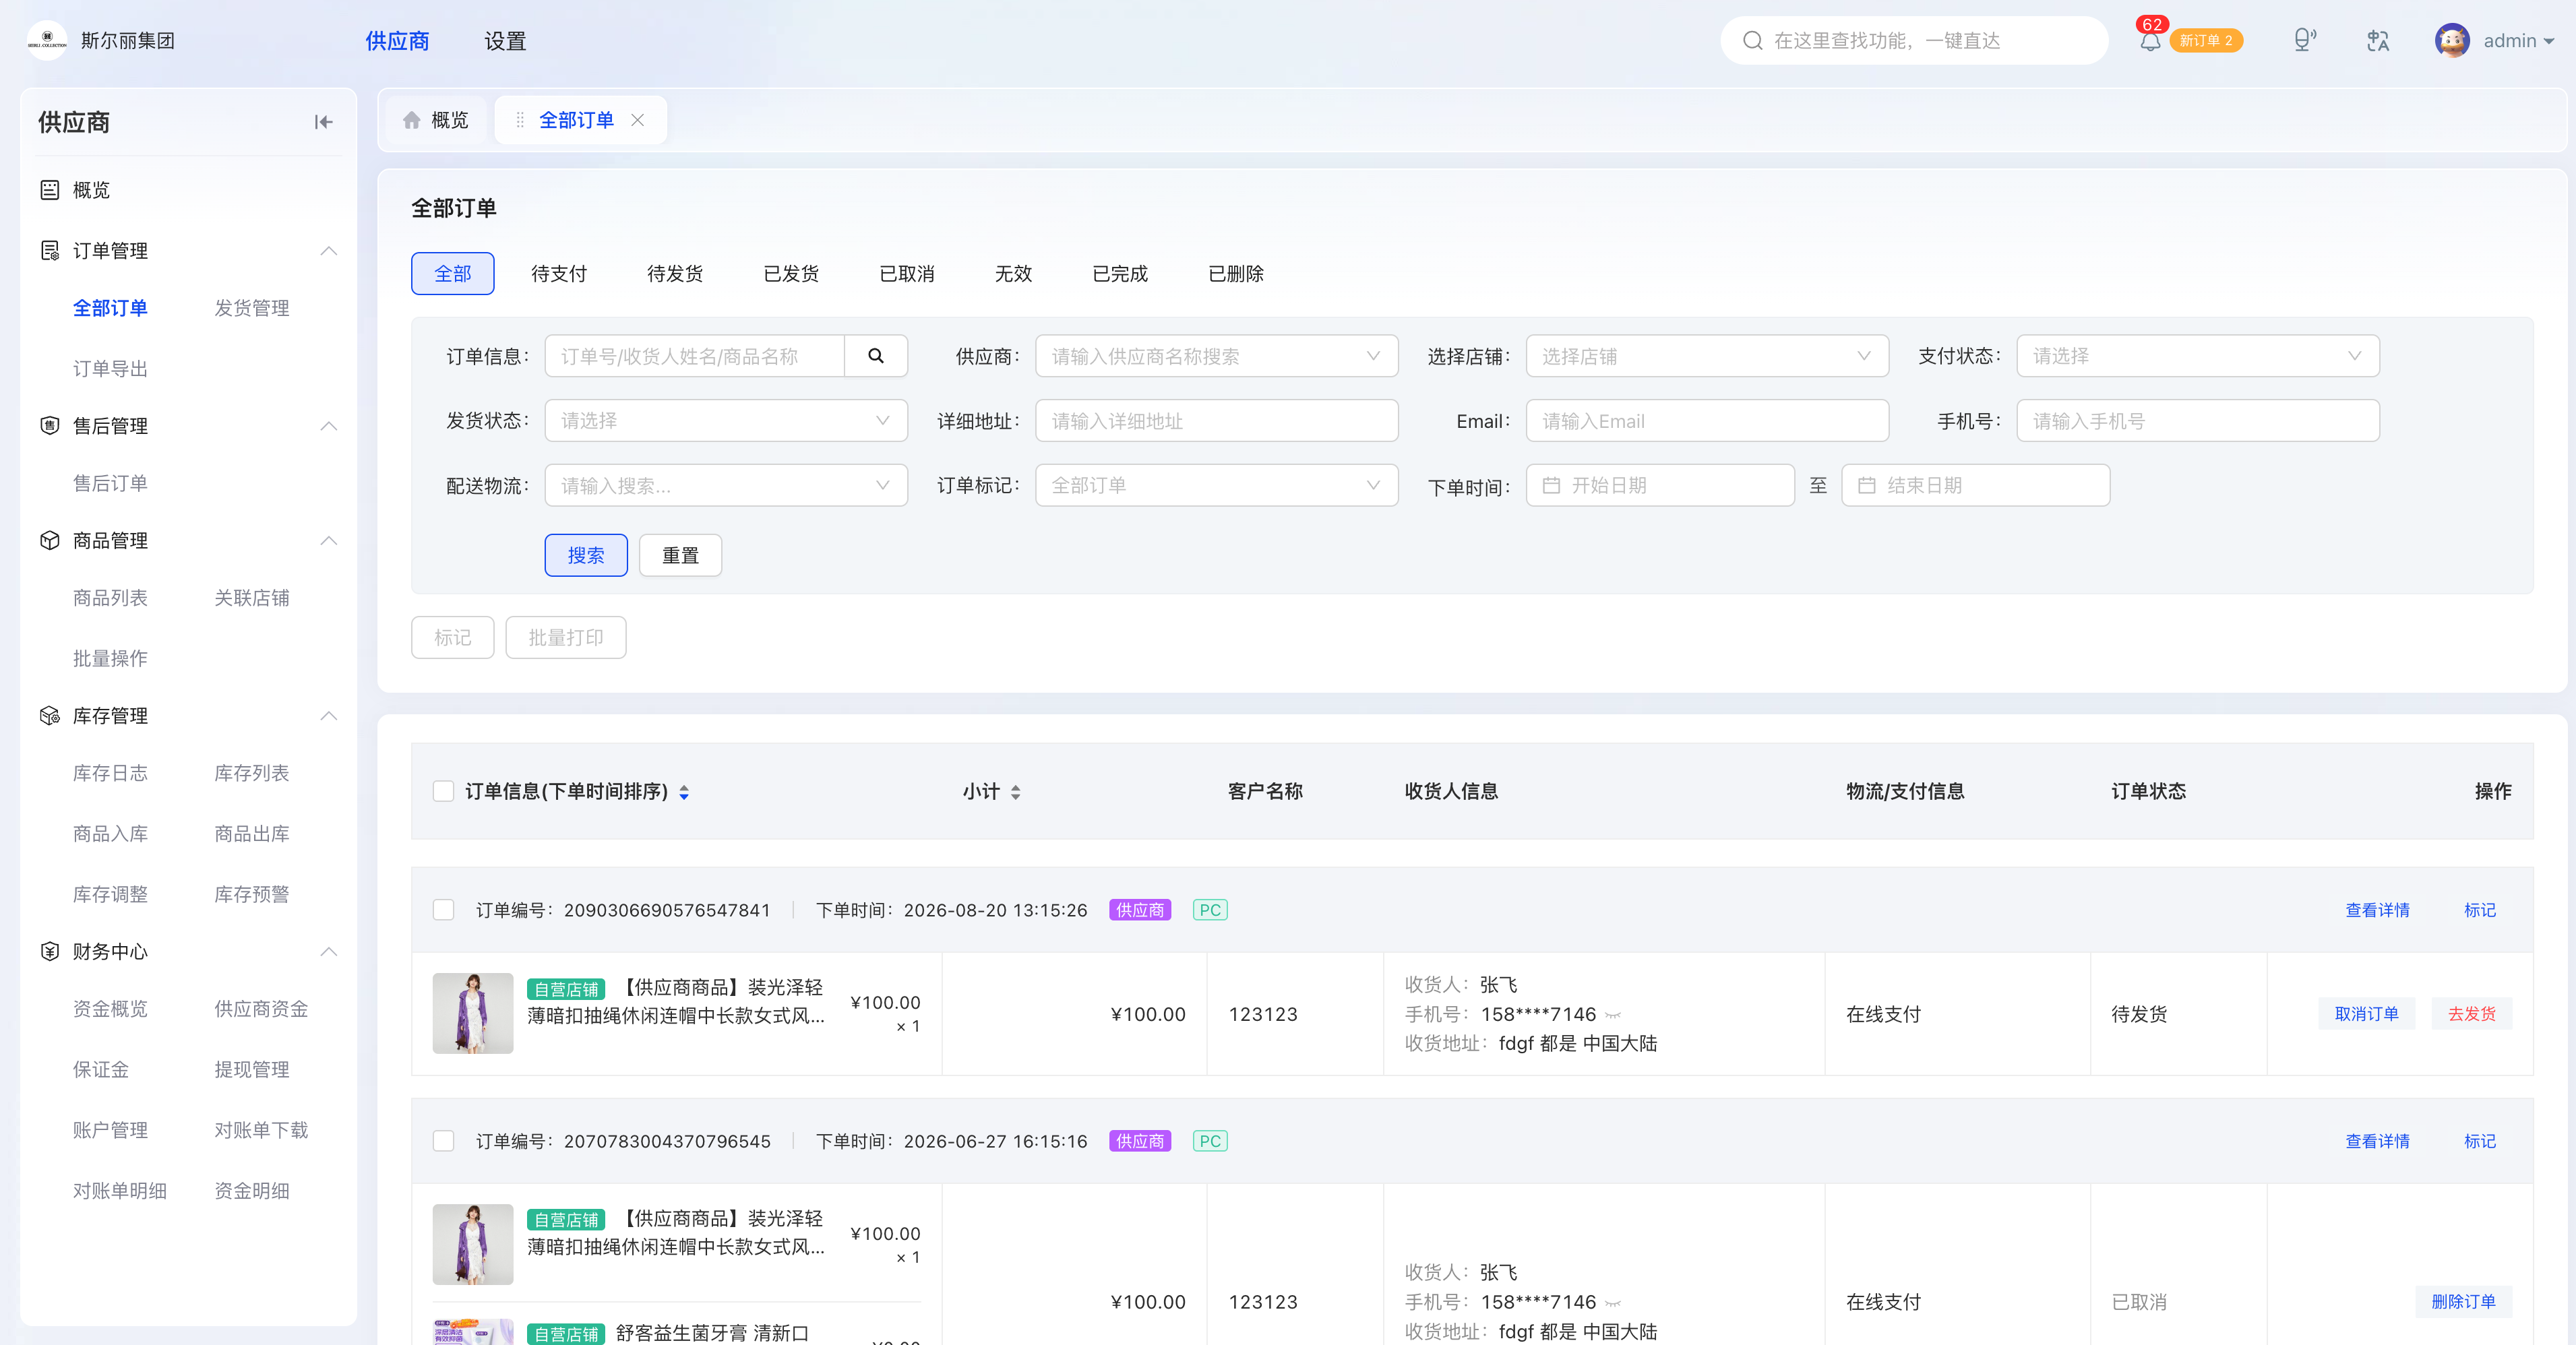Open the 供应商 name dropdown
2576x1345 pixels.
click(x=1216, y=356)
